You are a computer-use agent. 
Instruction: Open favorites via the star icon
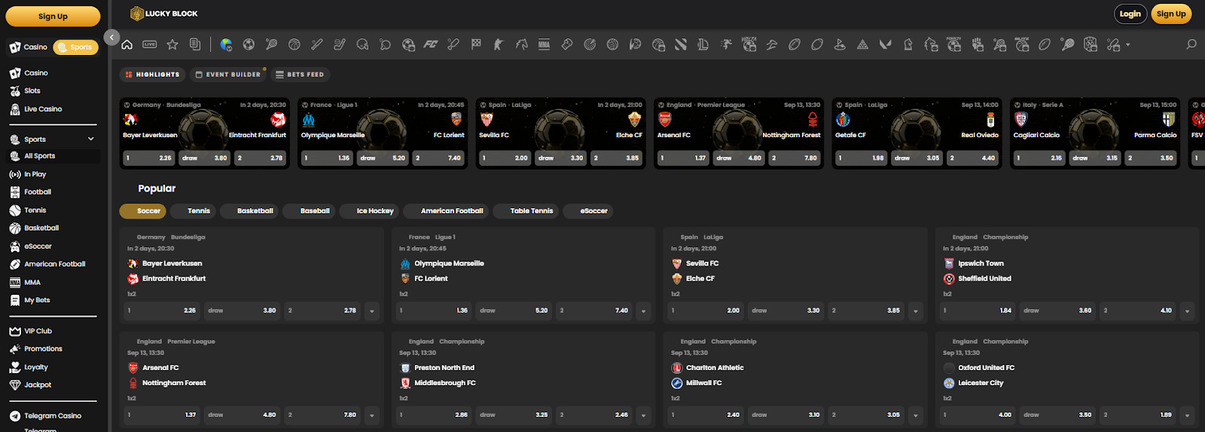click(172, 44)
